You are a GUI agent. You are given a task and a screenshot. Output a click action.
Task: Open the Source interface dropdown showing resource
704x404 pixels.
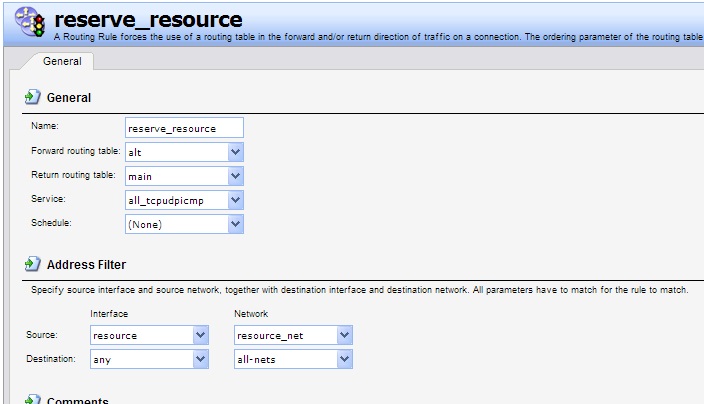coord(200,335)
